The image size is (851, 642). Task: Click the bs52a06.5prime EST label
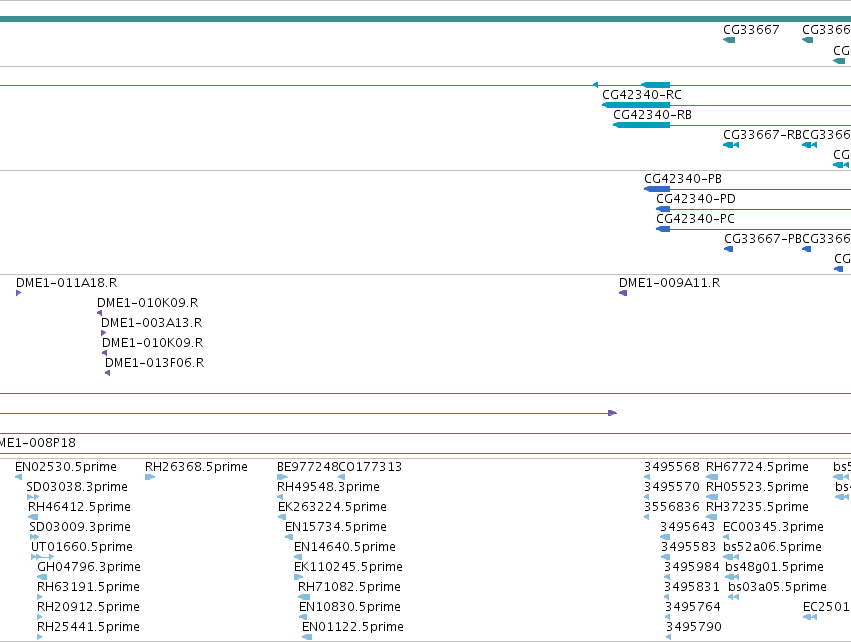(x=772, y=546)
